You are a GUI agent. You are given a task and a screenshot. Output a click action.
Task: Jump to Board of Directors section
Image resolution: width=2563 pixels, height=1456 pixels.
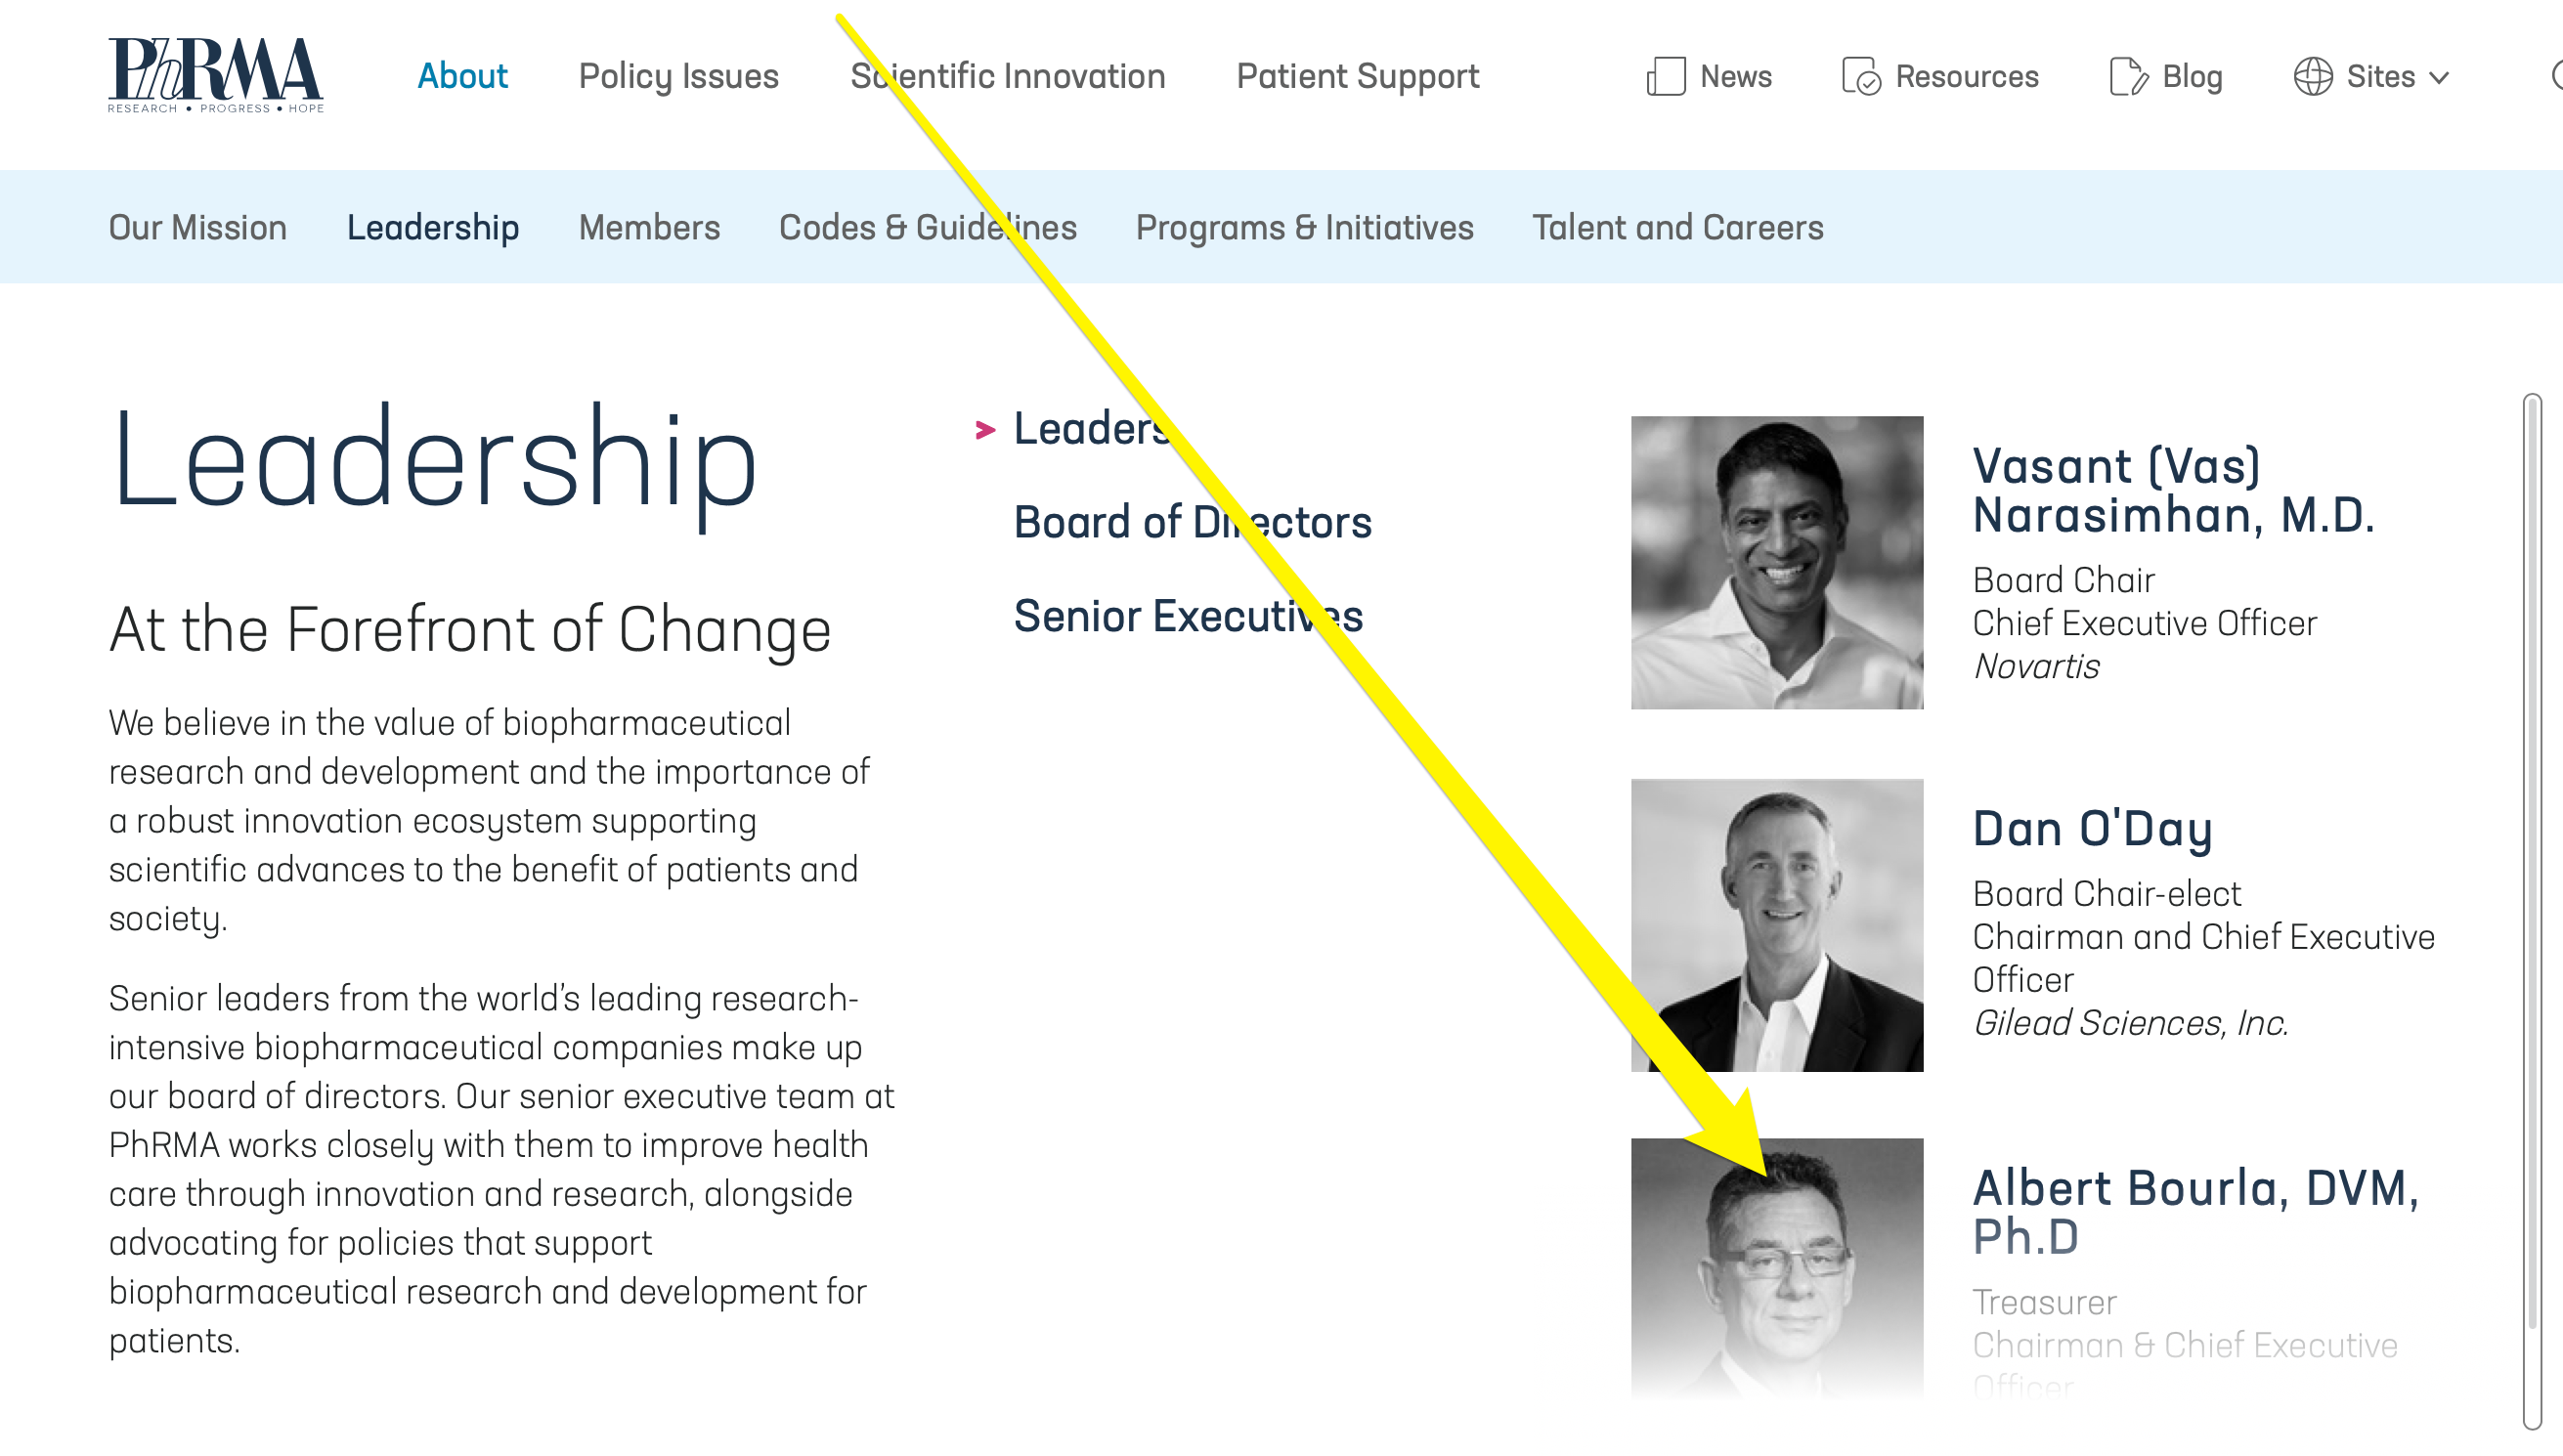(1192, 523)
